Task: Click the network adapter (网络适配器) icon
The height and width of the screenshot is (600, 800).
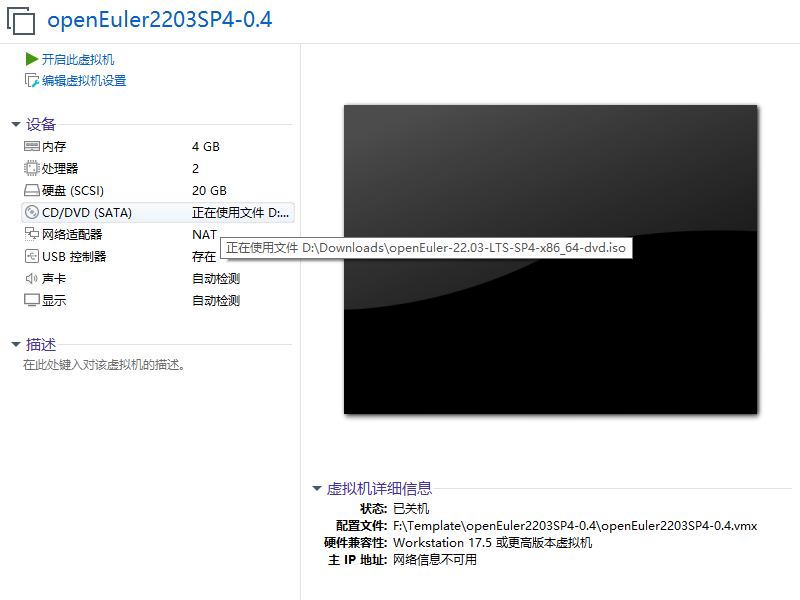Action: coord(32,234)
